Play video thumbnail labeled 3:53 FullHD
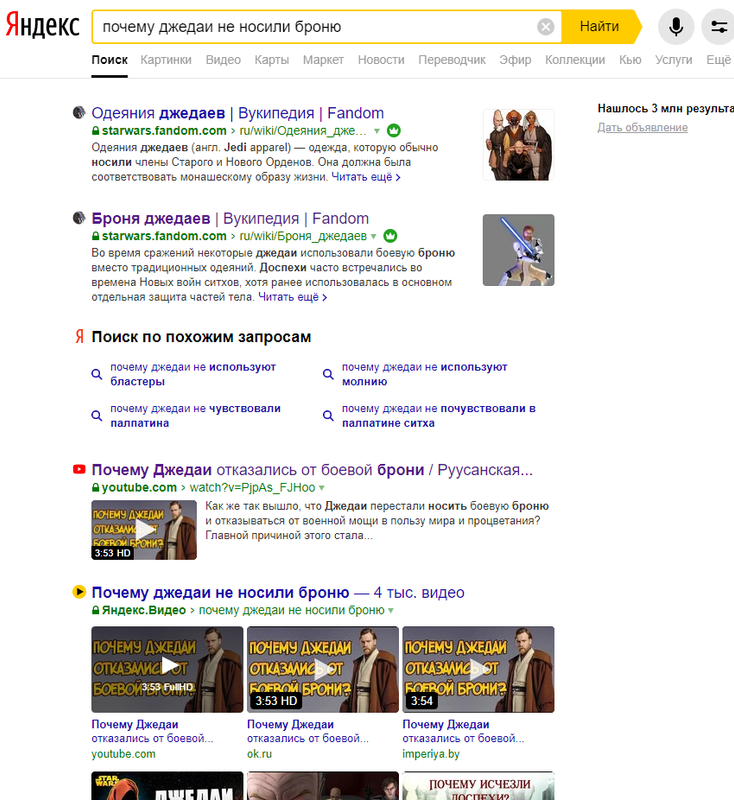 pos(167,669)
